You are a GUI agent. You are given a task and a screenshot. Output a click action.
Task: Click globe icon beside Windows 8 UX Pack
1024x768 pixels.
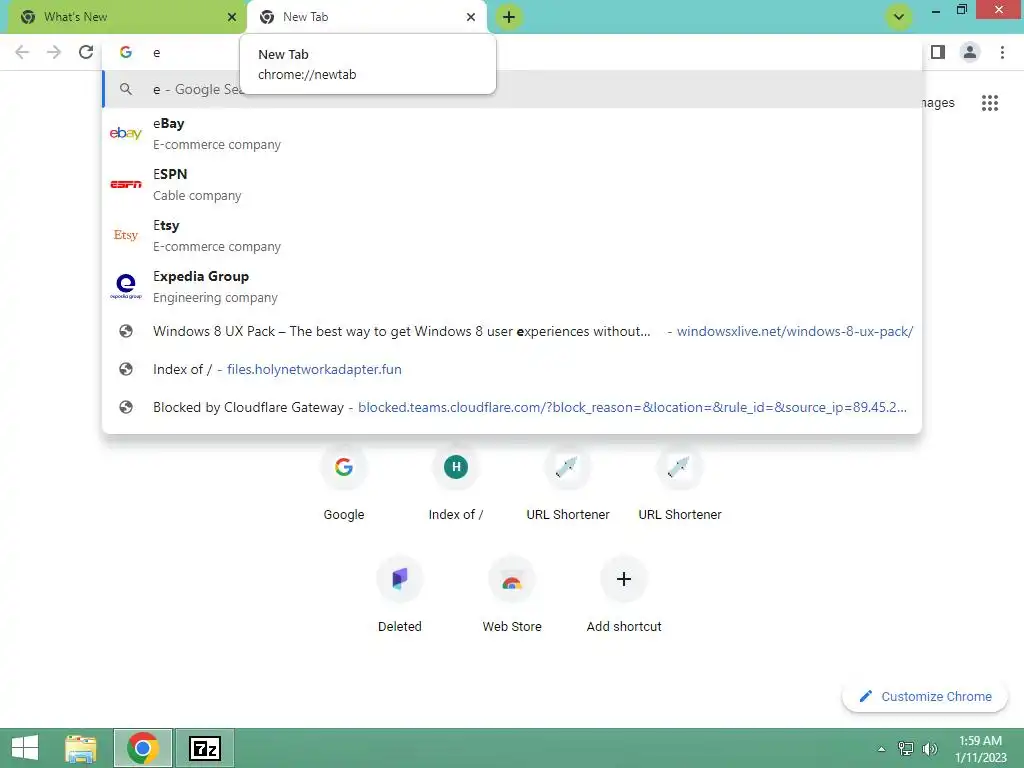coord(126,331)
